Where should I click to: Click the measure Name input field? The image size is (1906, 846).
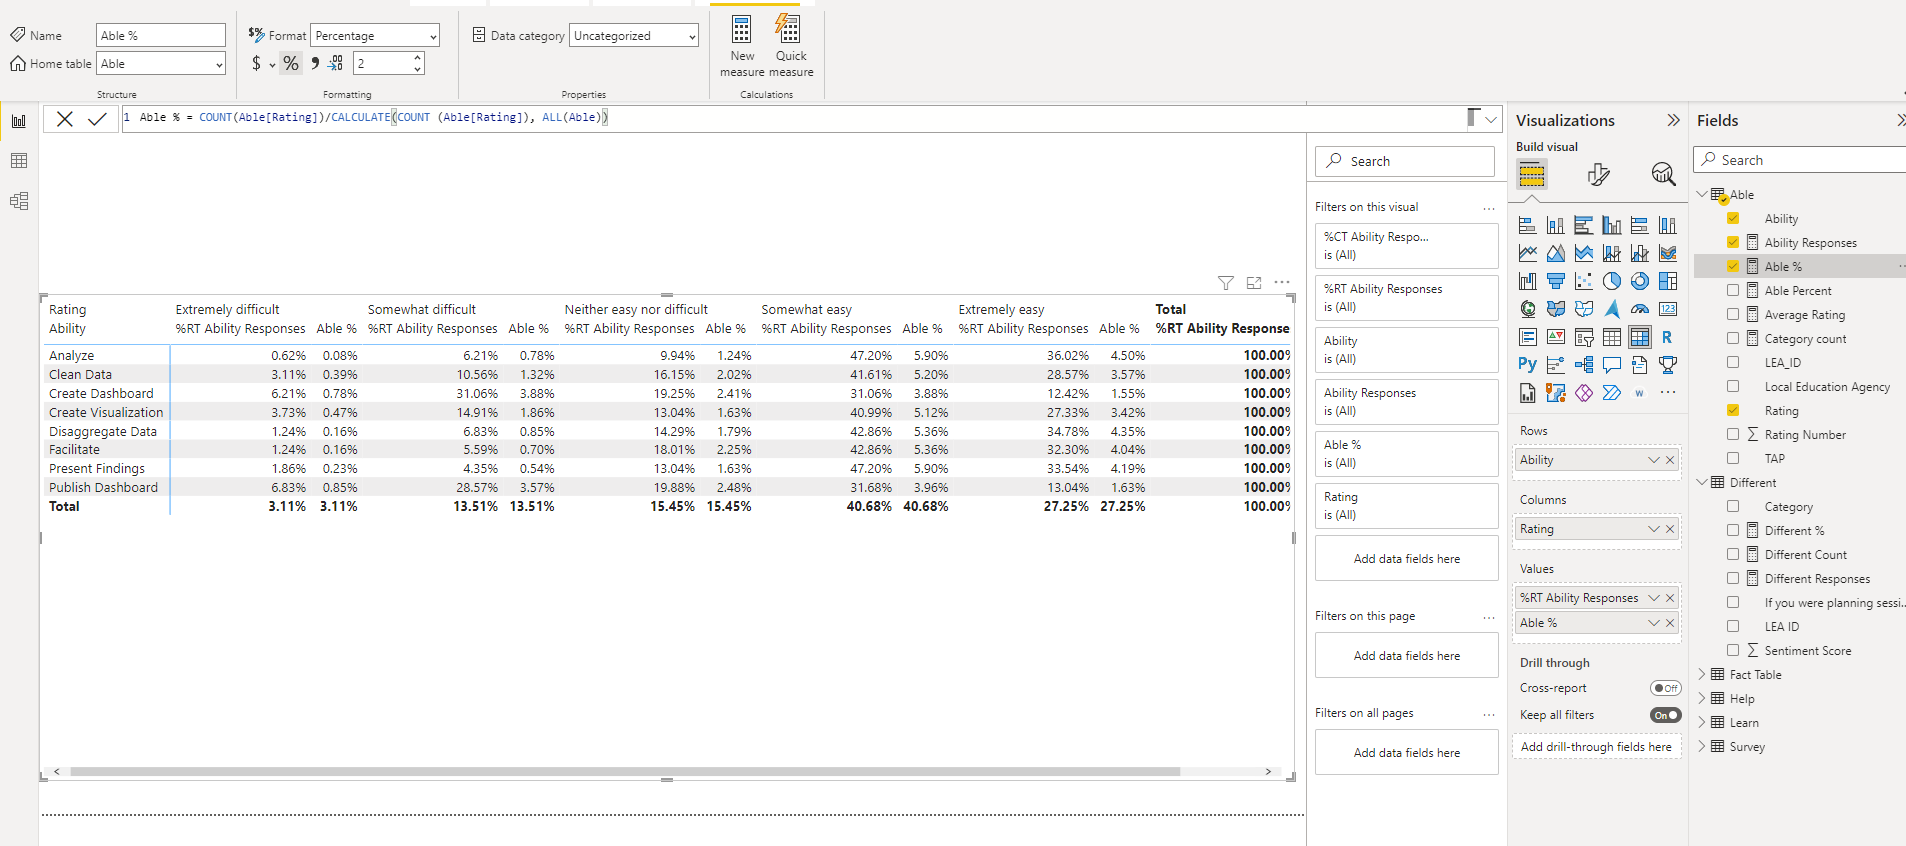[161, 36]
